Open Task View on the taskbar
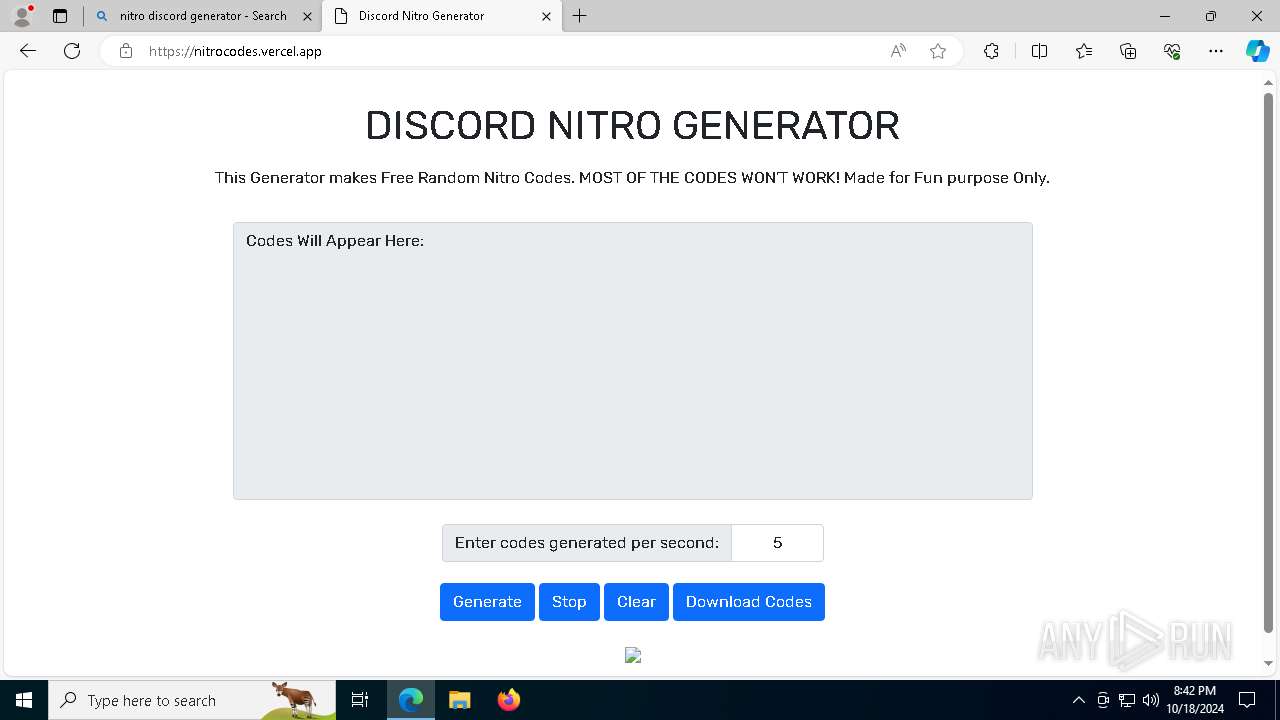Viewport: 1280px width, 720px height. (x=361, y=700)
